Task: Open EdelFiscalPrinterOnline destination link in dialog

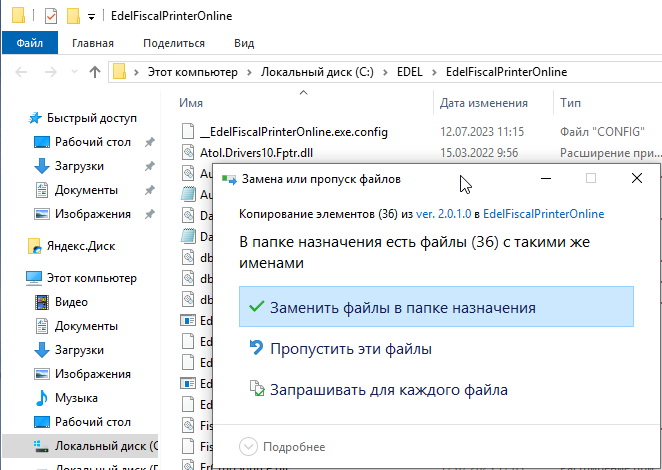Action: 543,214
